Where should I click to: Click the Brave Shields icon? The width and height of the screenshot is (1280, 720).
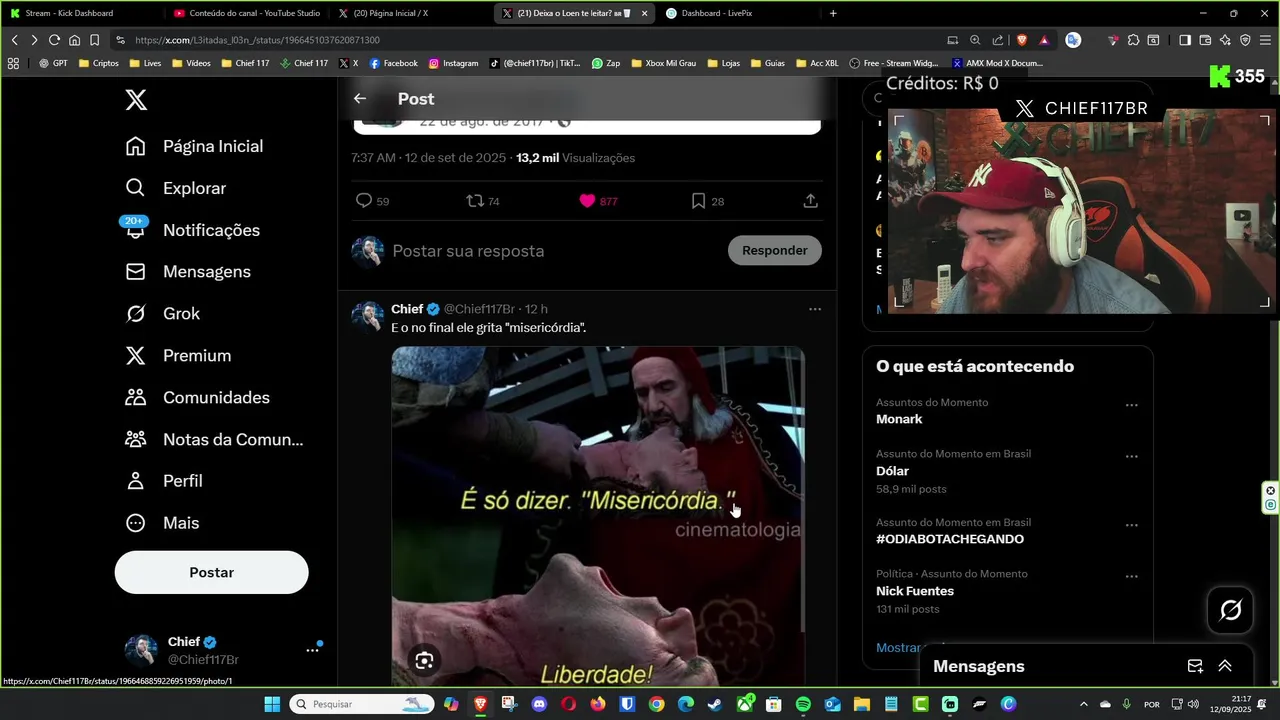(x=1022, y=40)
